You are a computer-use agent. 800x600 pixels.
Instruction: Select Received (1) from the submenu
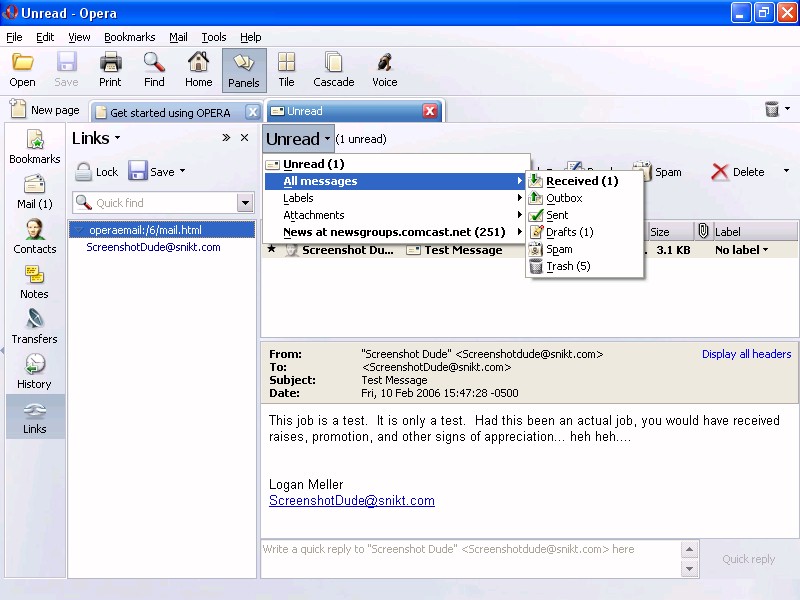(582, 181)
